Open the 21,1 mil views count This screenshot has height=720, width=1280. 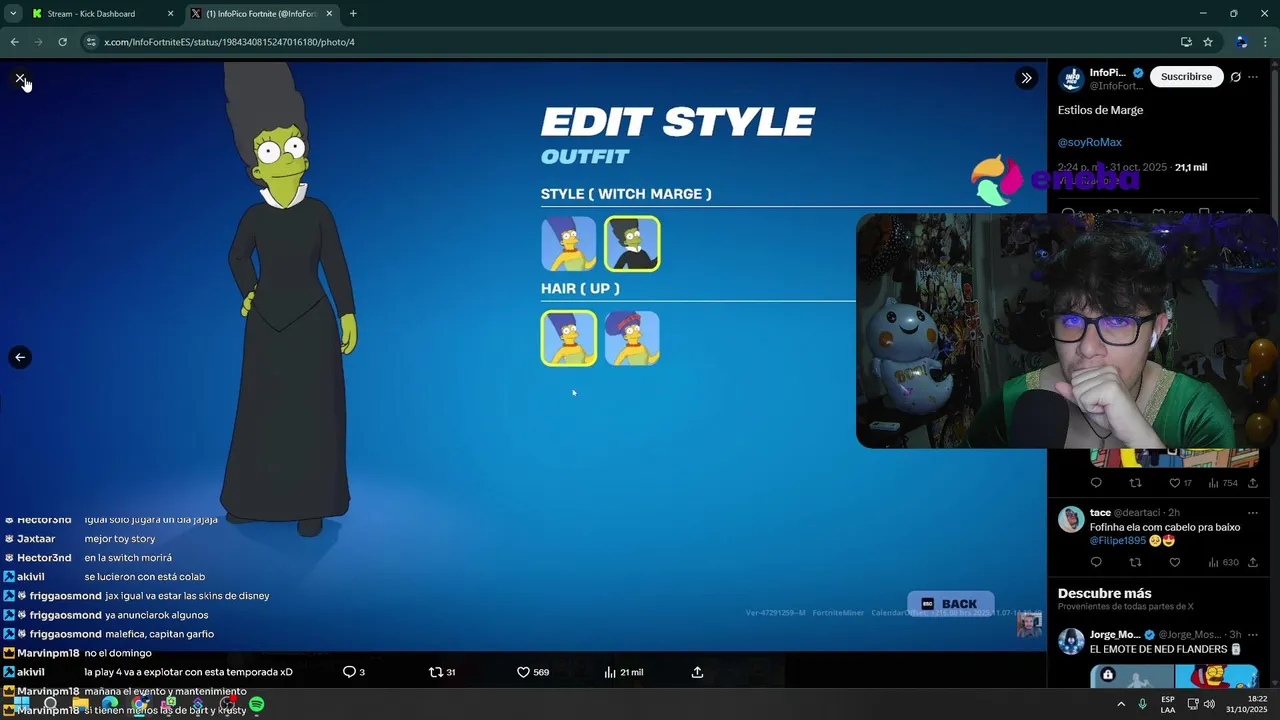(x=1191, y=167)
